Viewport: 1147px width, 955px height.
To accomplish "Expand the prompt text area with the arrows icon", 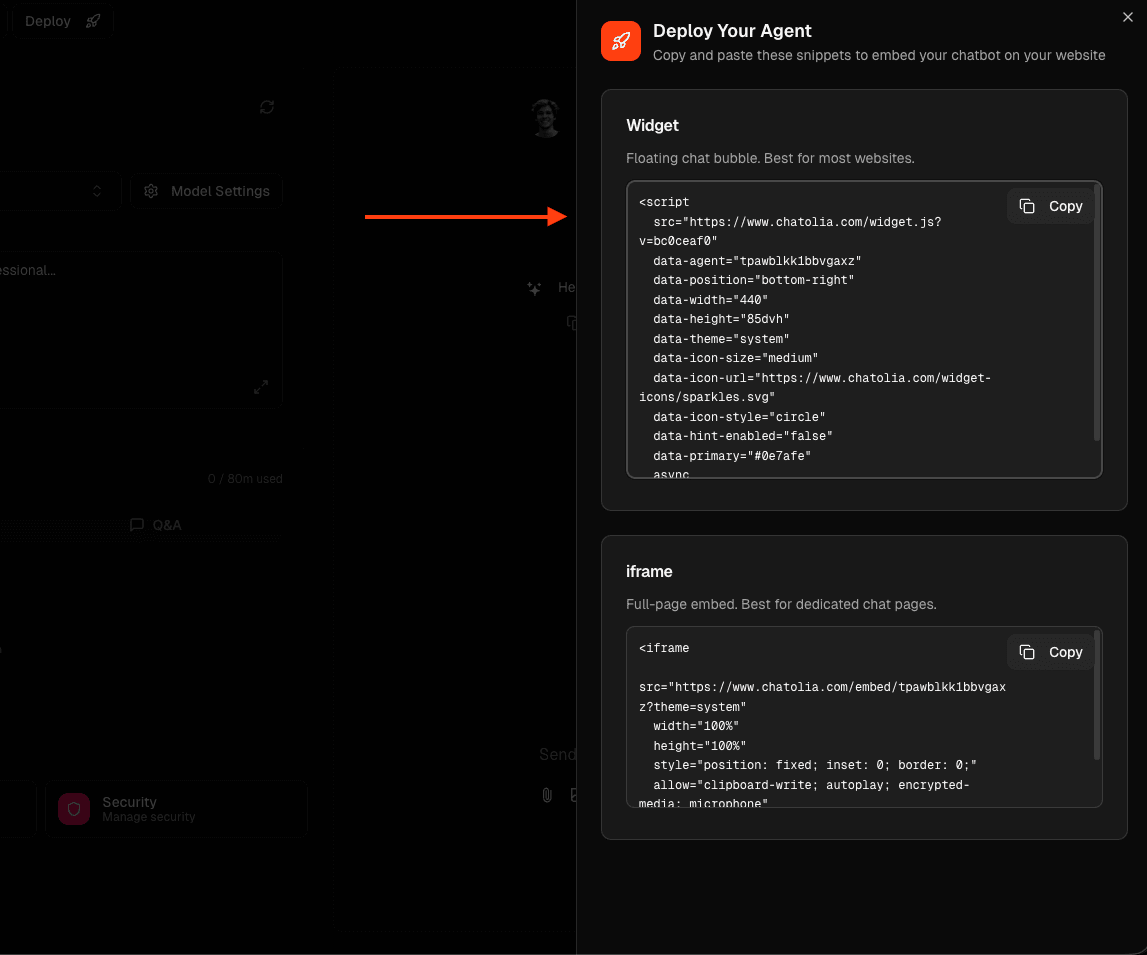I will point(261,387).
